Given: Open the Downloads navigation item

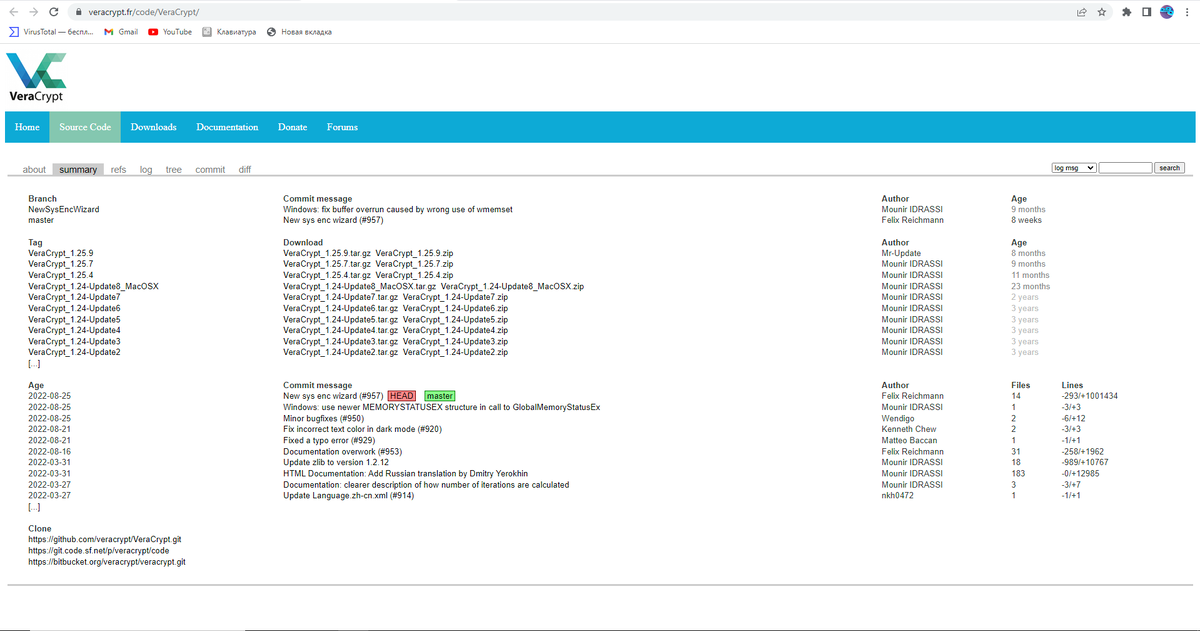Looking at the screenshot, I should click(153, 127).
